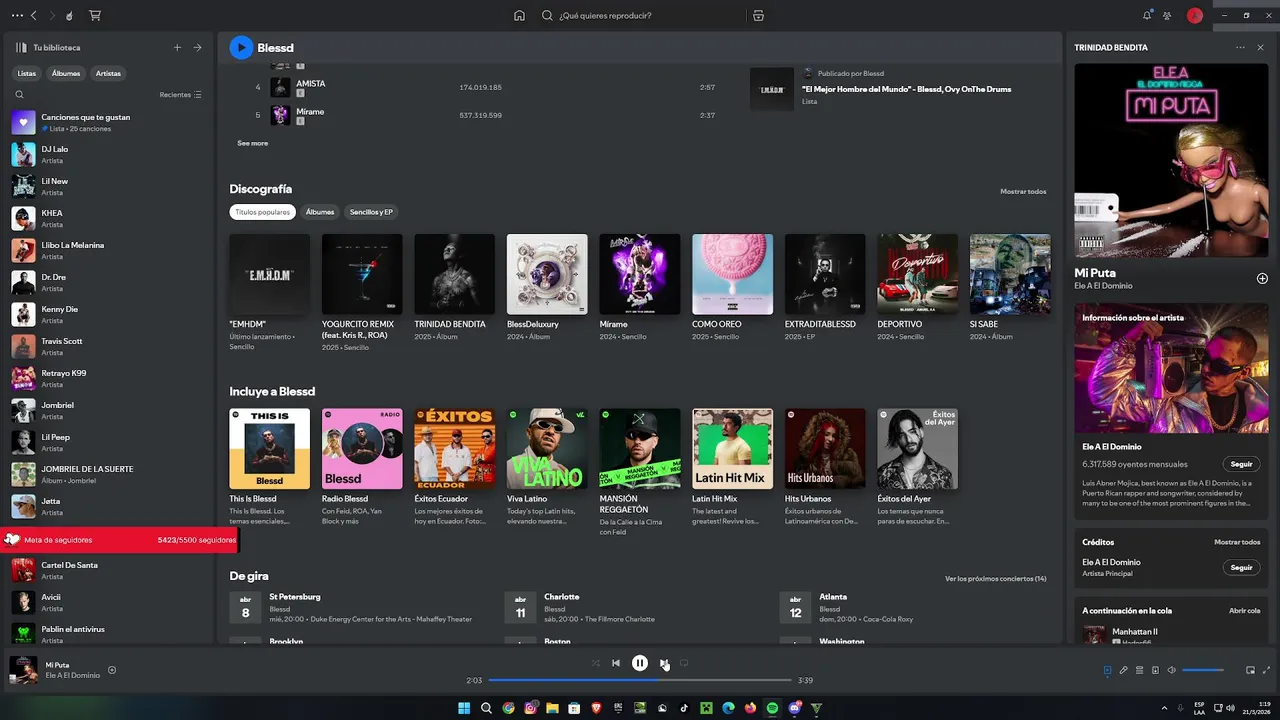Follow Ele A El Dominio in artist info
Image resolution: width=1280 pixels, height=720 pixels.
pyautogui.click(x=1241, y=464)
